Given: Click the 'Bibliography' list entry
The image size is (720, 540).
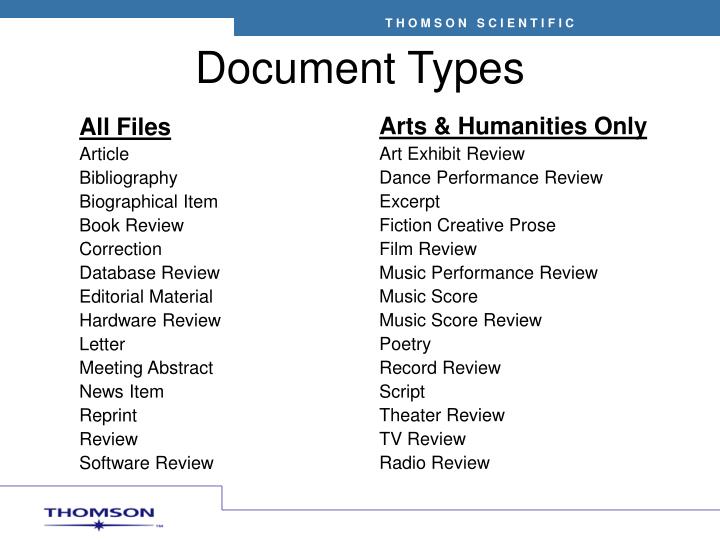Looking at the screenshot, I should pyautogui.click(x=129, y=178).
